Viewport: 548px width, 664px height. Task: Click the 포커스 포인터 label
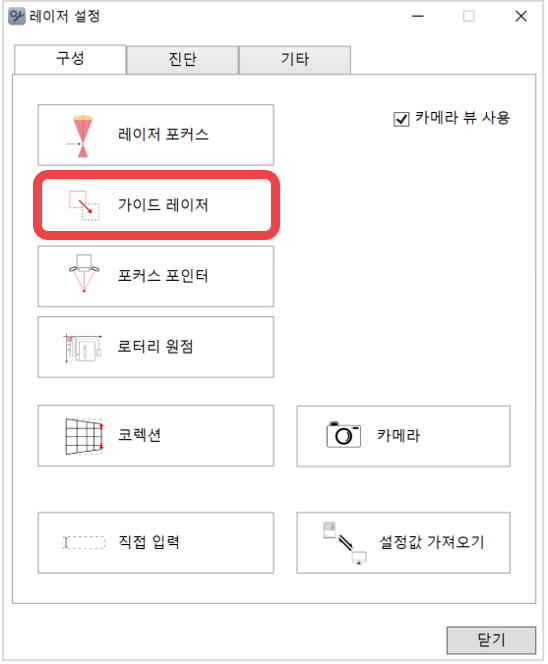[x=163, y=276]
